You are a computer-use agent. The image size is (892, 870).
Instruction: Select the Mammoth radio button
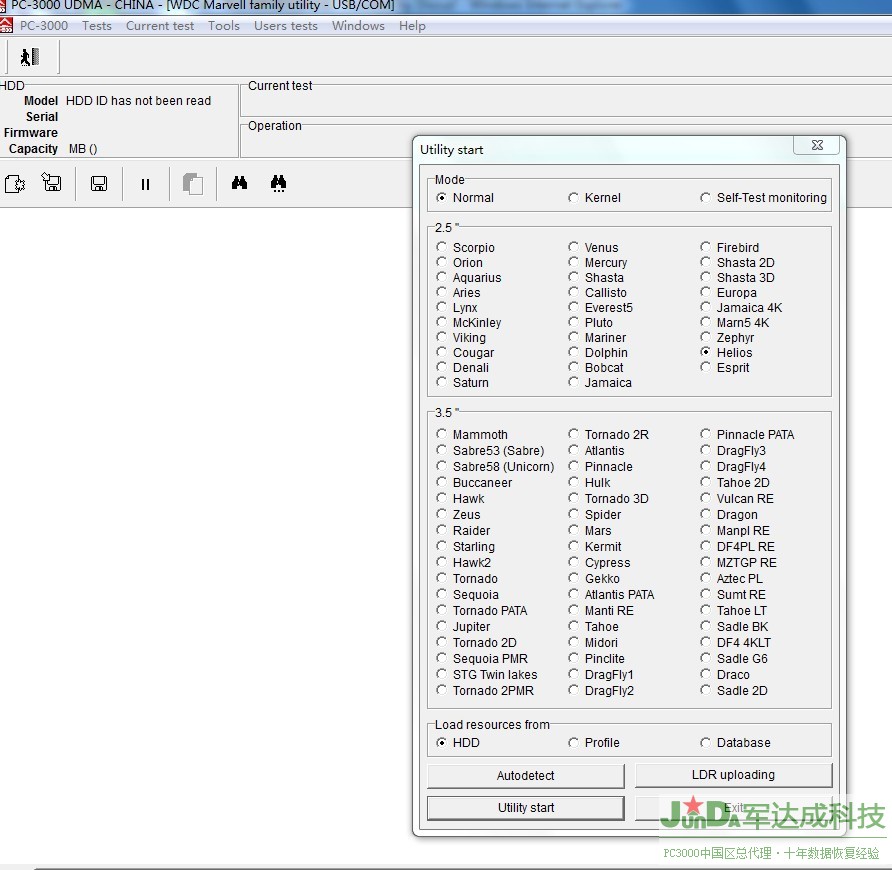coord(441,434)
